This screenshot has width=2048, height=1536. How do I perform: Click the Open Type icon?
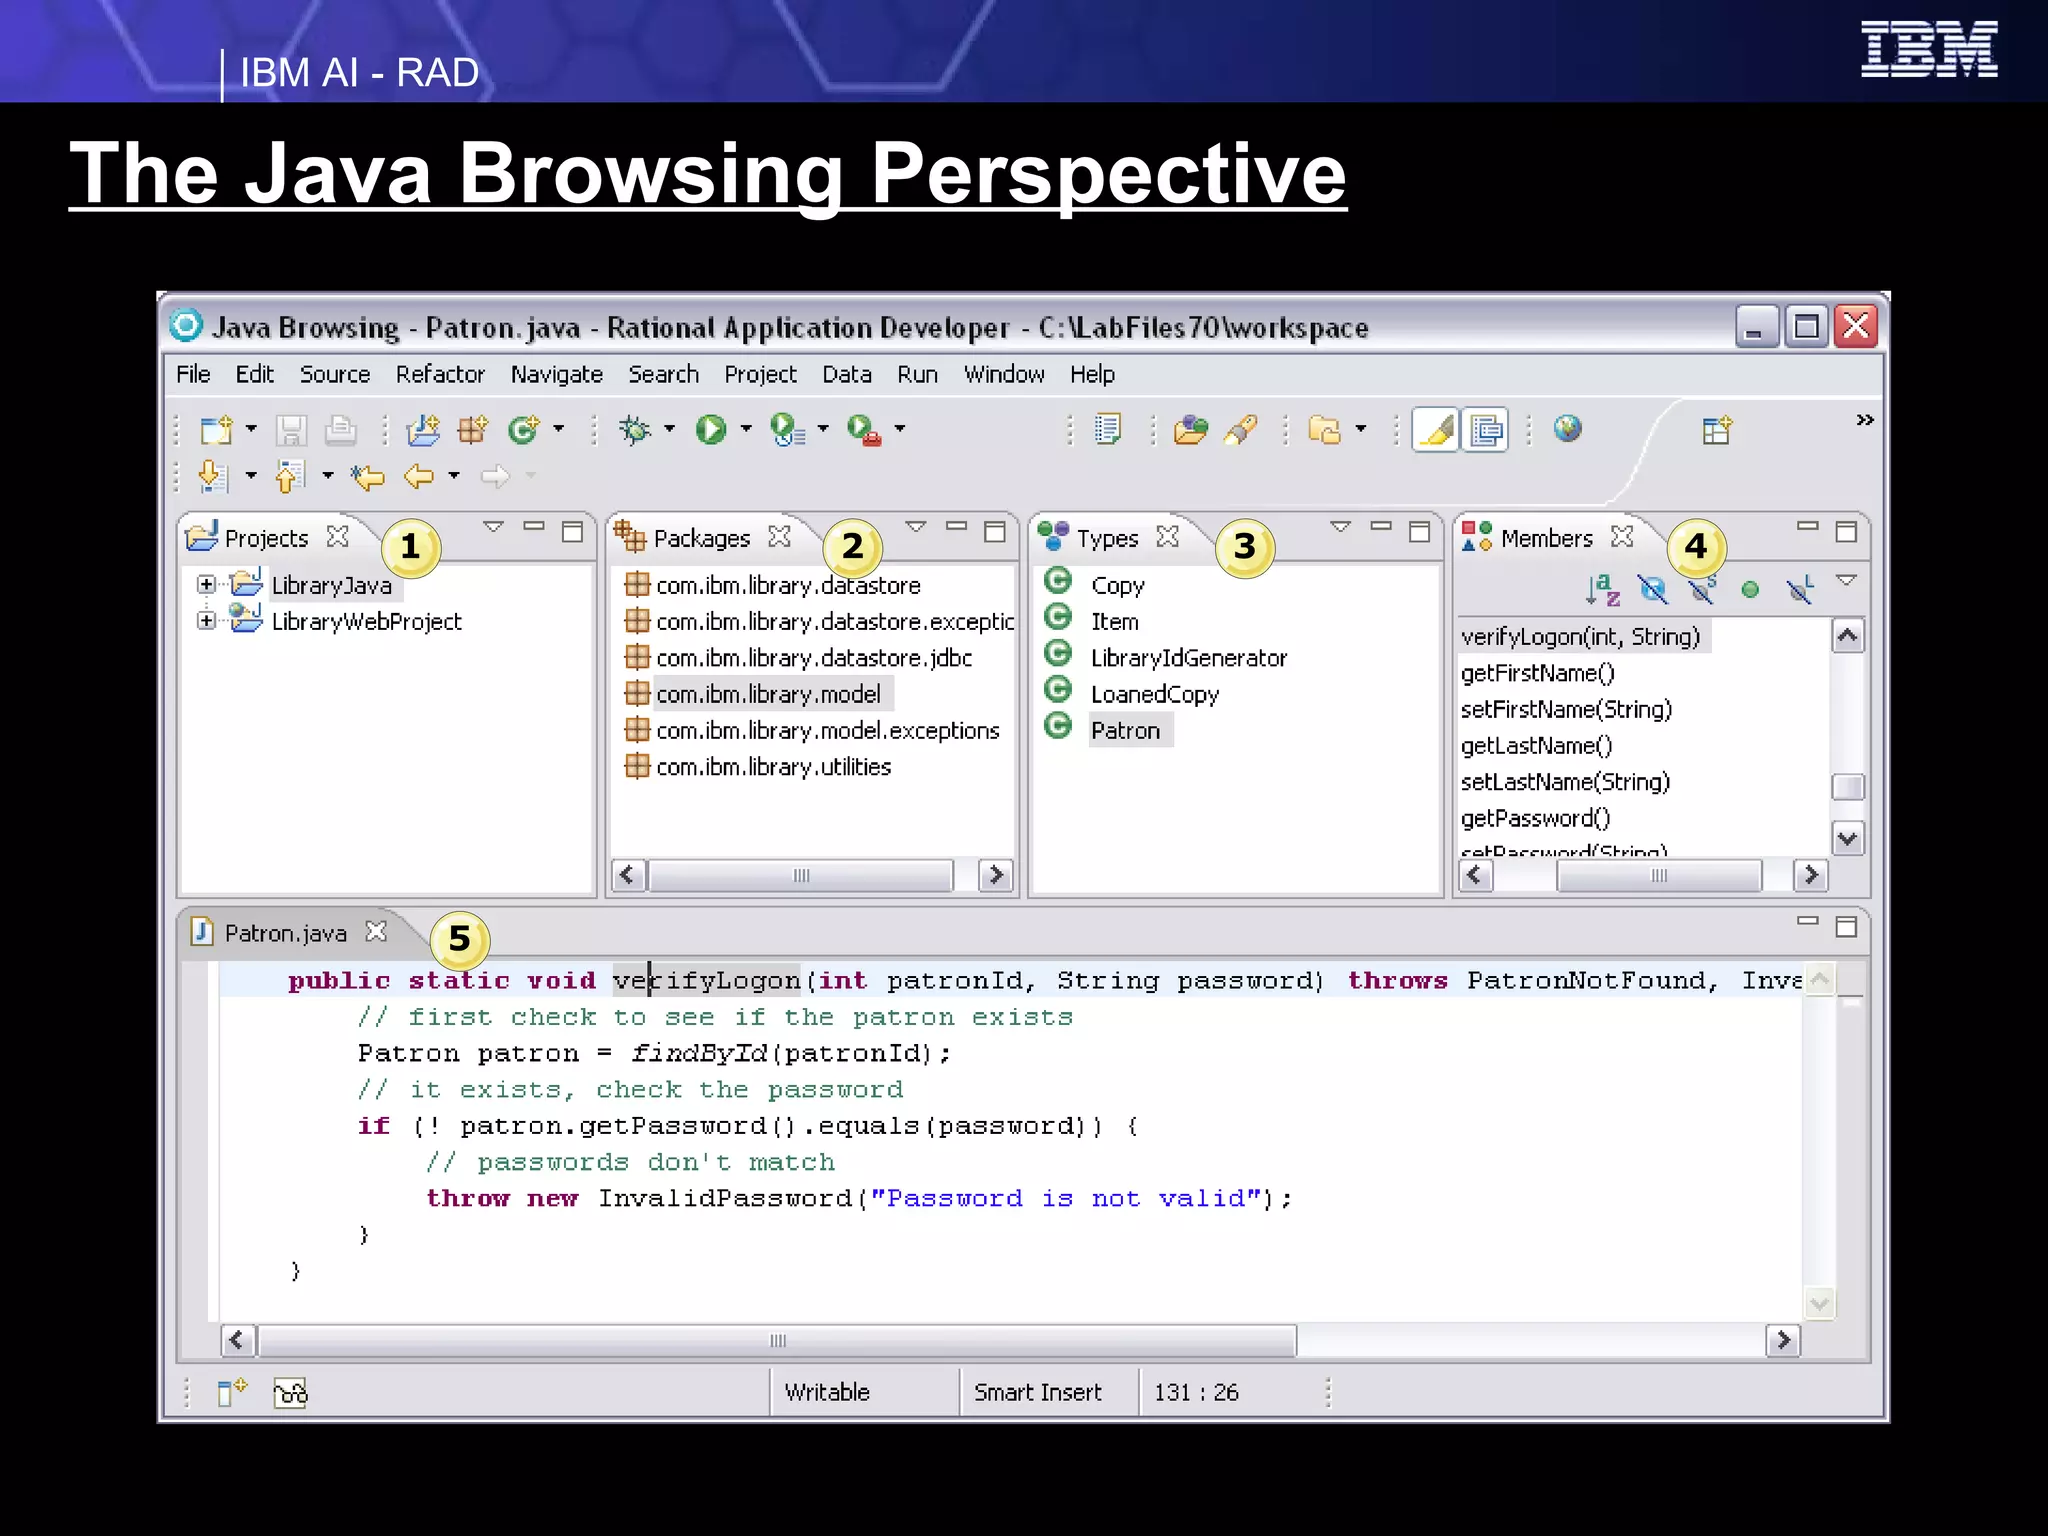(x=1190, y=430)
